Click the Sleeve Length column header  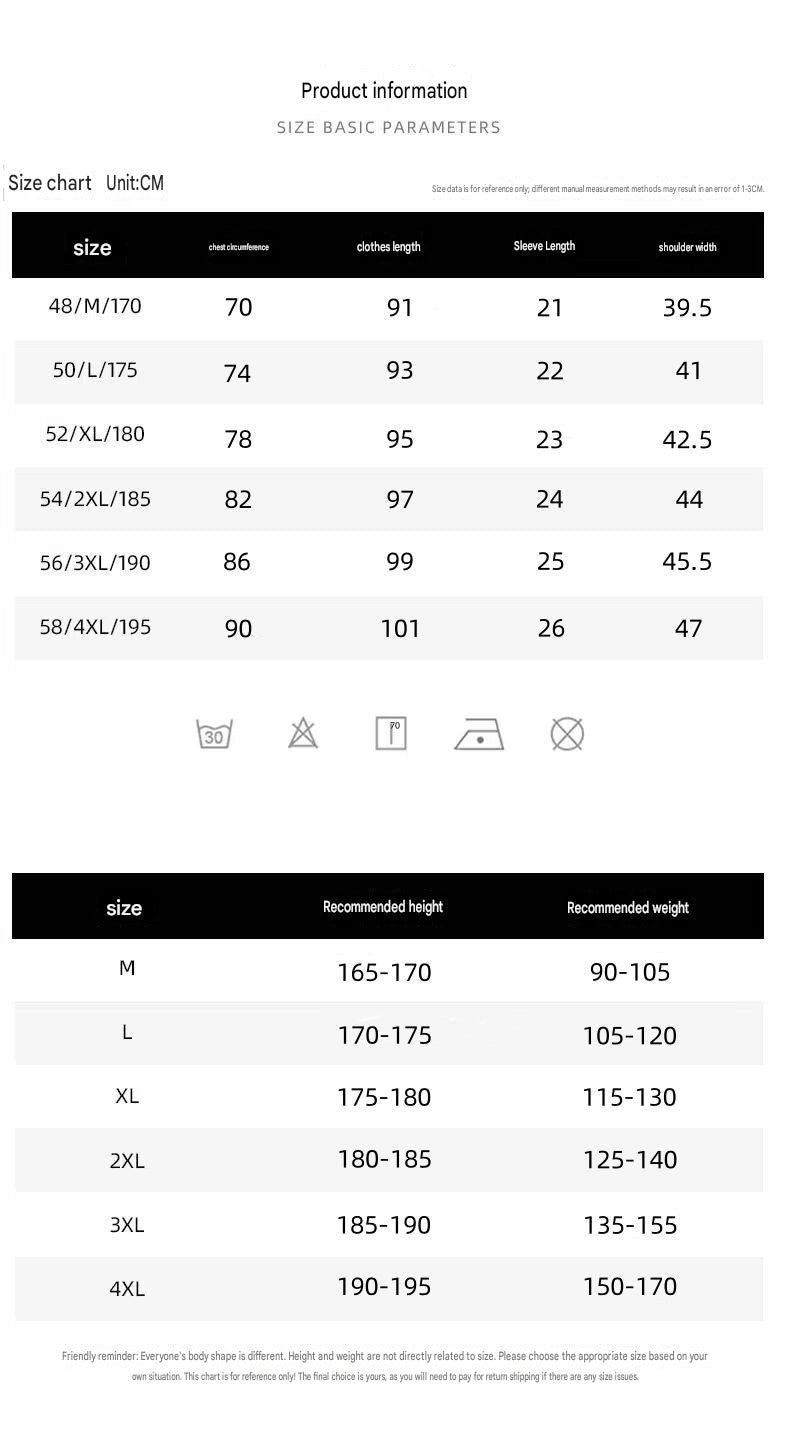[544, 246]
